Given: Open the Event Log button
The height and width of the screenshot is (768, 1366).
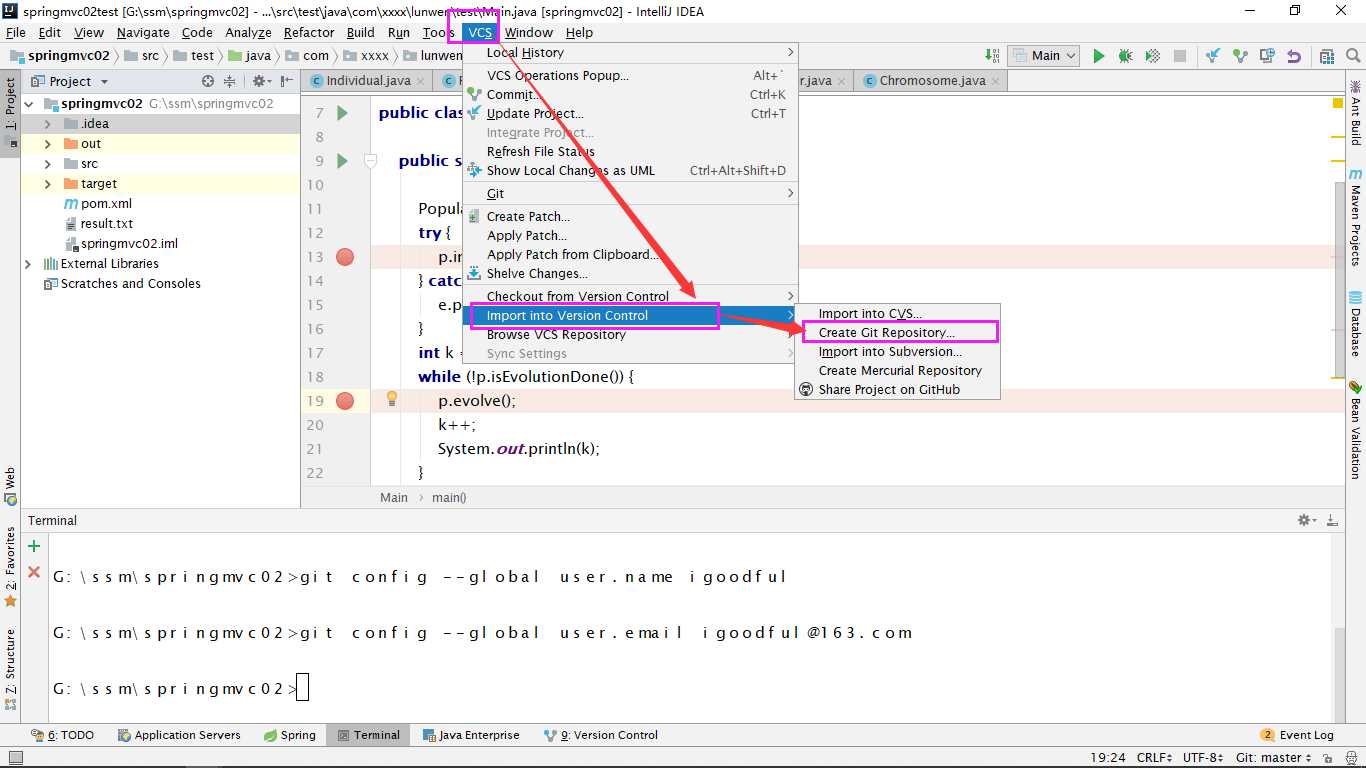Looking at the screenshot, I should (1297, 735).
